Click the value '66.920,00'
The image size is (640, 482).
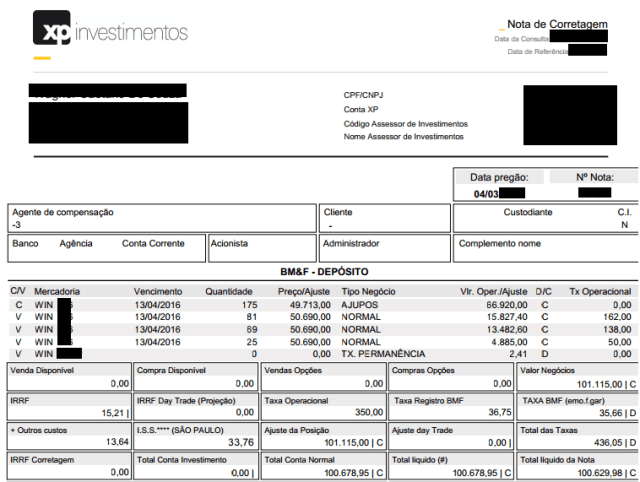tap(507, 305)
